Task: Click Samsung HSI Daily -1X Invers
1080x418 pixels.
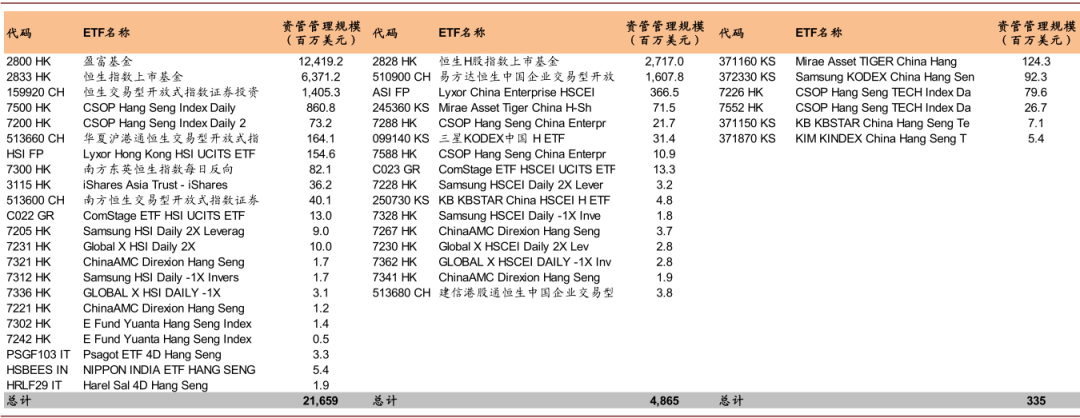Action: point(161,278)
